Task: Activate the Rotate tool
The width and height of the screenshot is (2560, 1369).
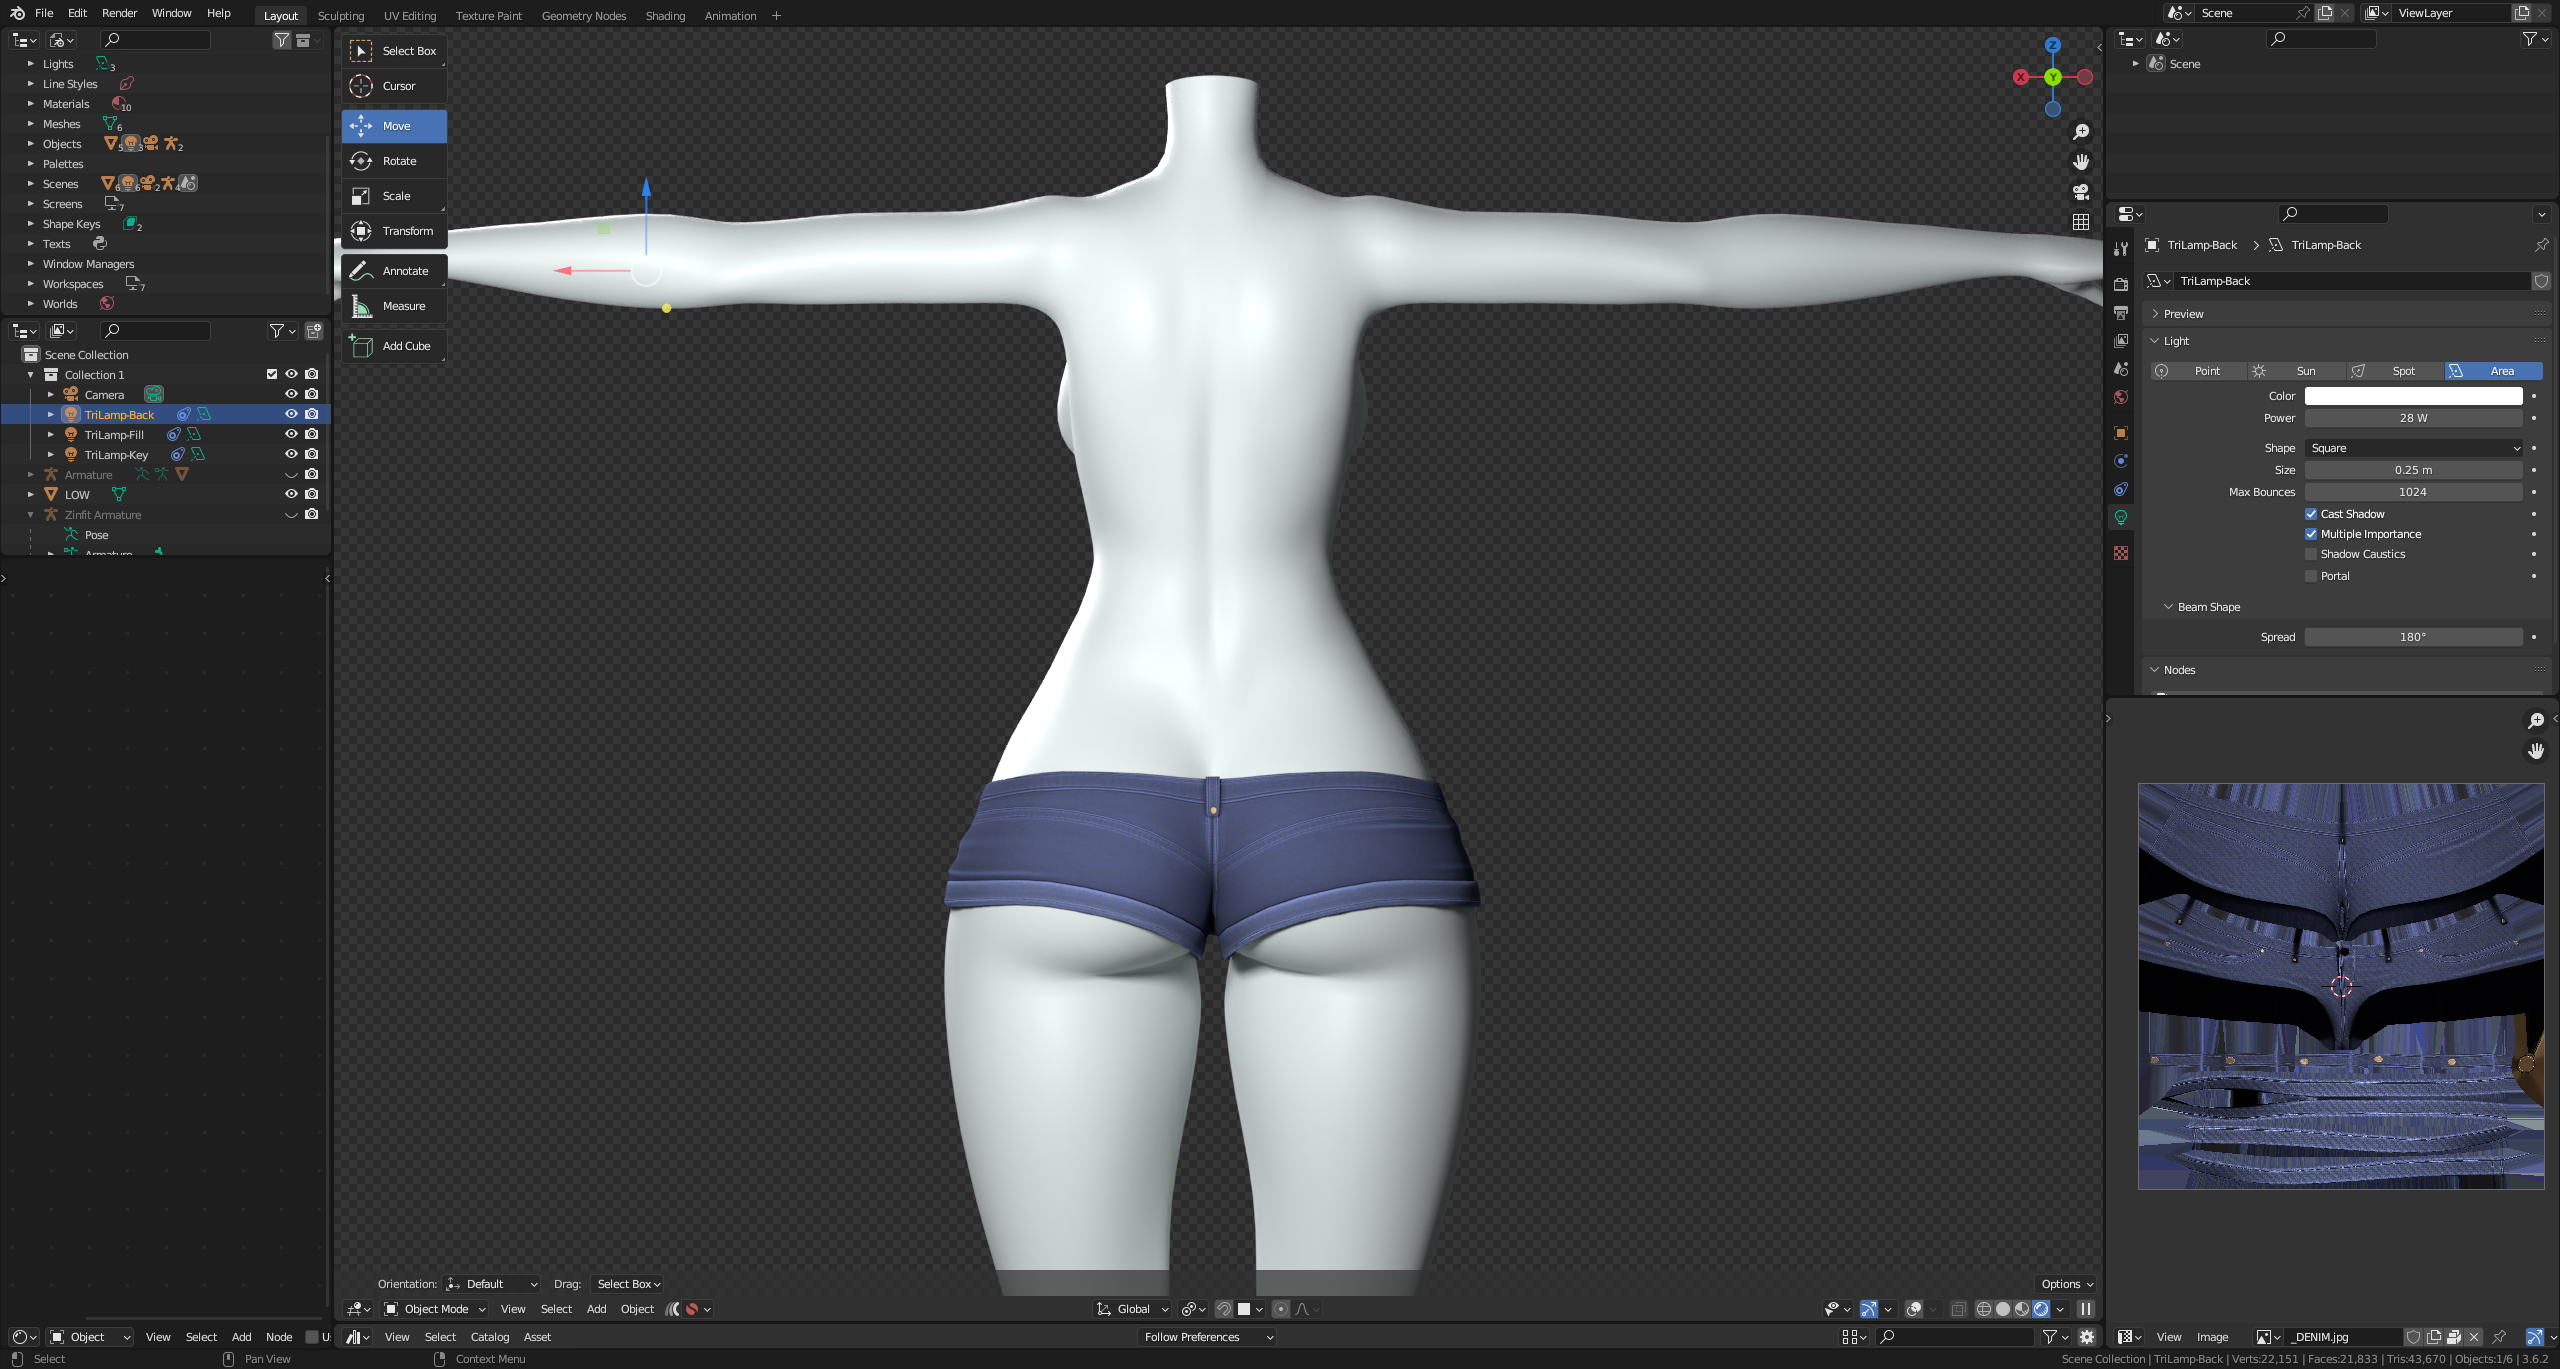Action: pyautogui.click(x=394, y=161)
